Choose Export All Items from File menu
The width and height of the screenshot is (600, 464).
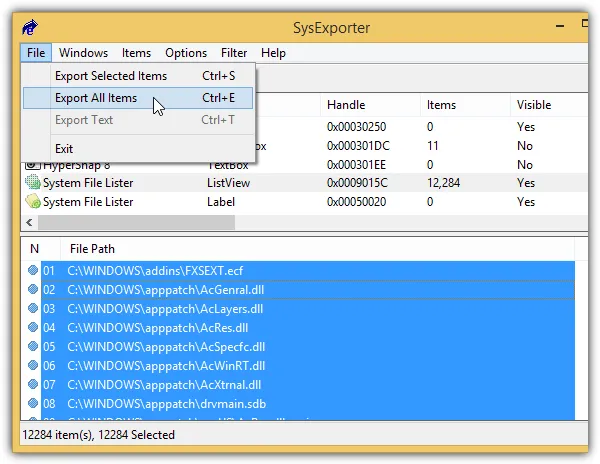click(138, 98)
